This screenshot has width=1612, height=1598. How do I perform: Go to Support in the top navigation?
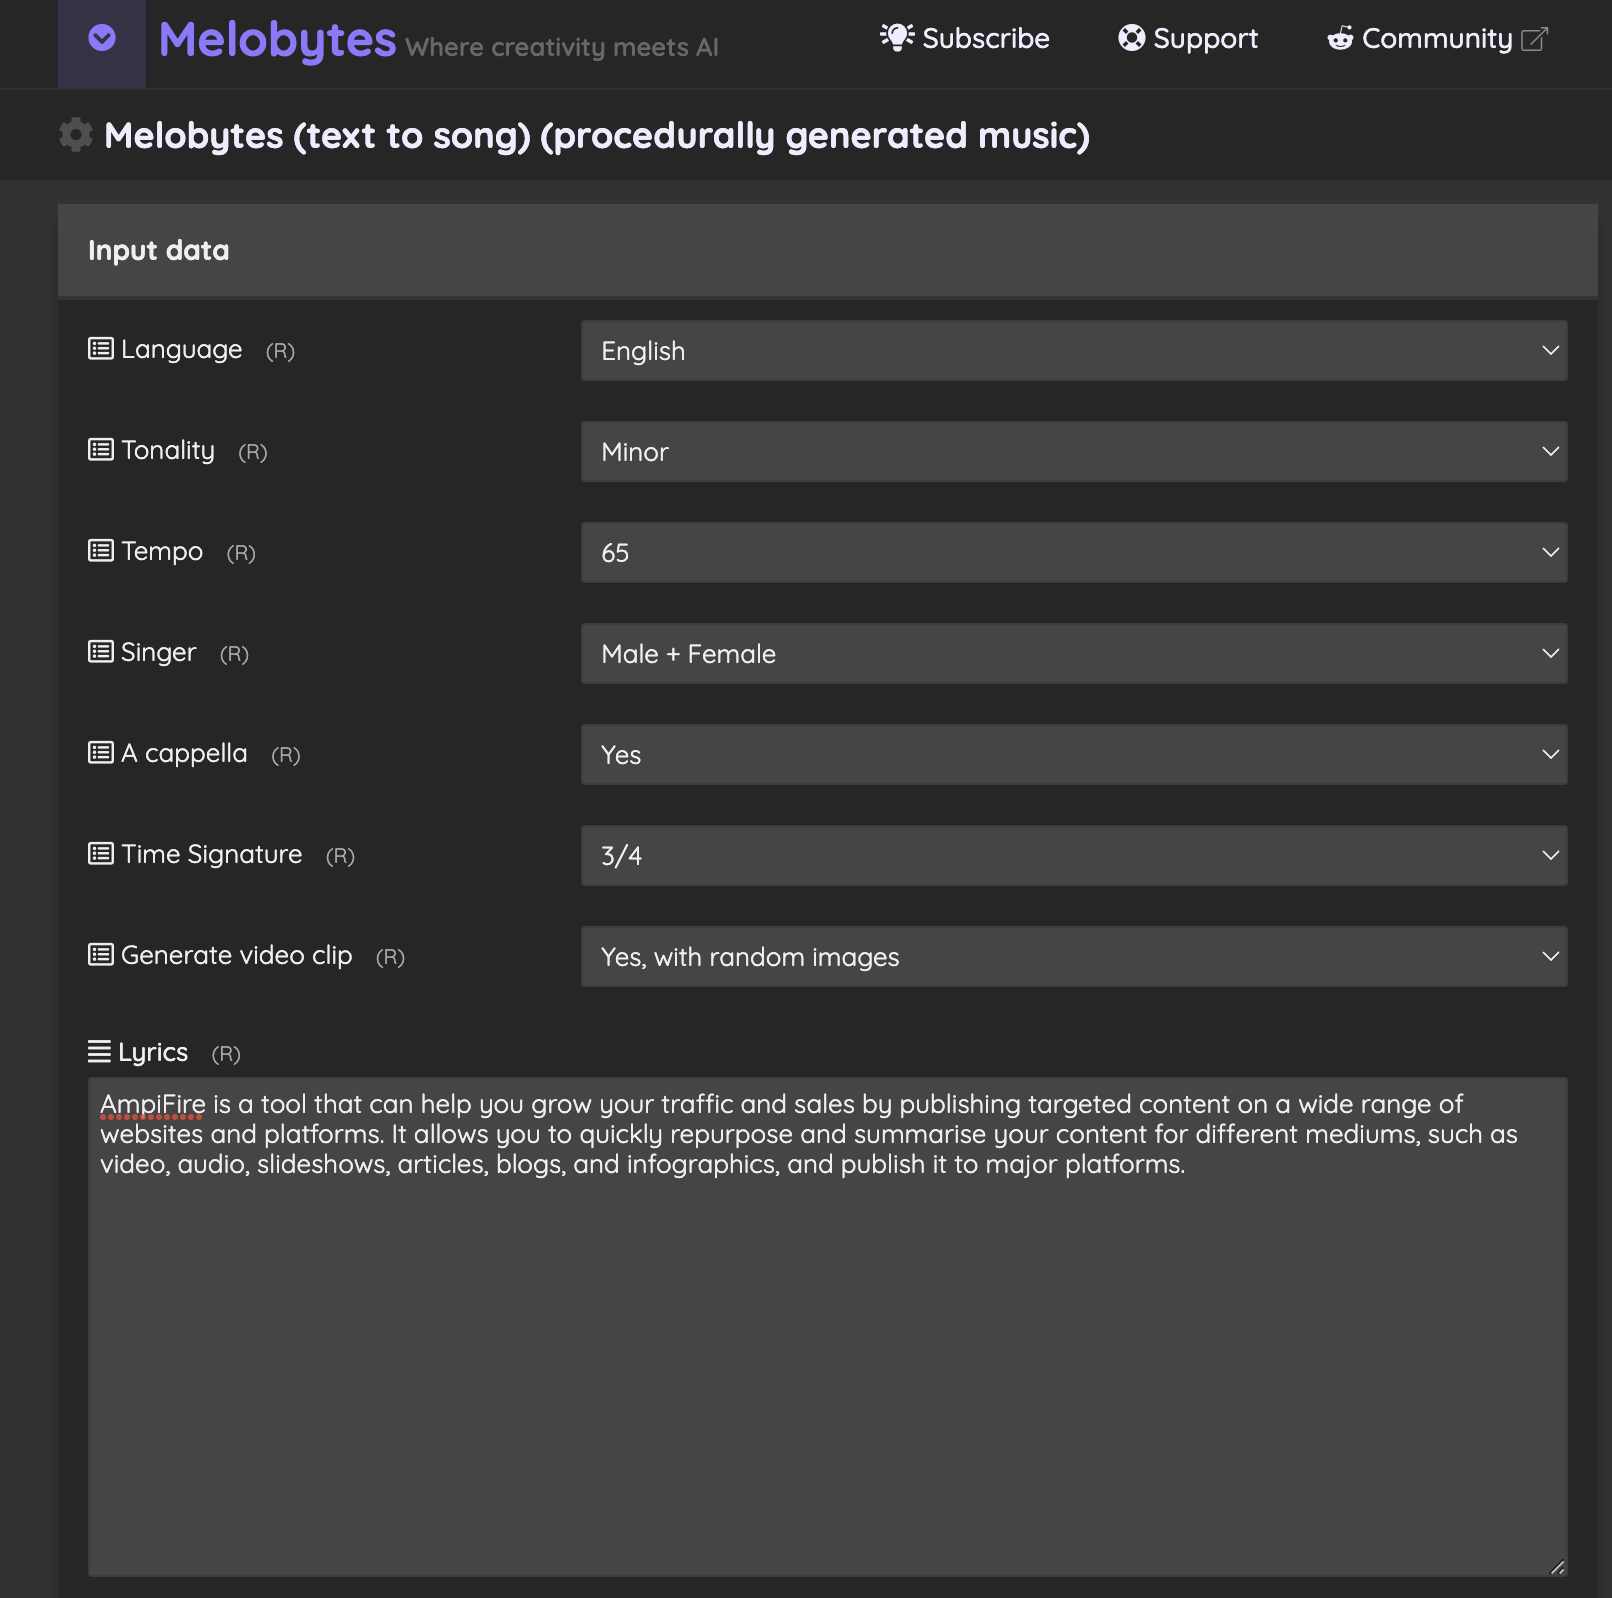(1205, 39)
